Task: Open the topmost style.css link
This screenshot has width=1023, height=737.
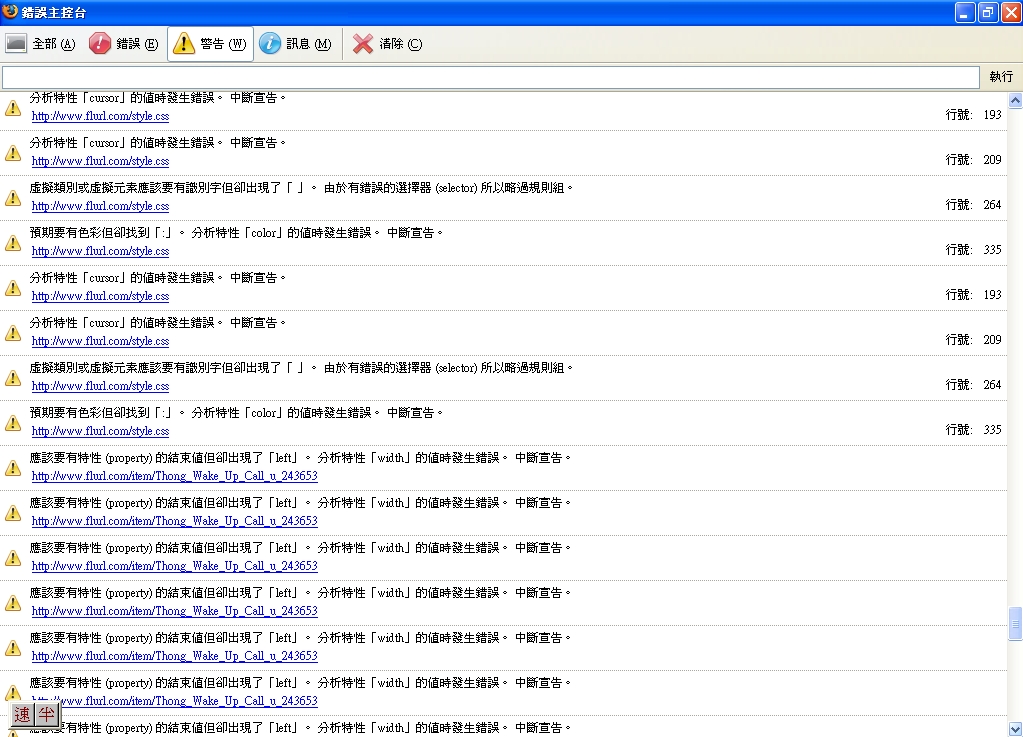Action: coord(100,116)
